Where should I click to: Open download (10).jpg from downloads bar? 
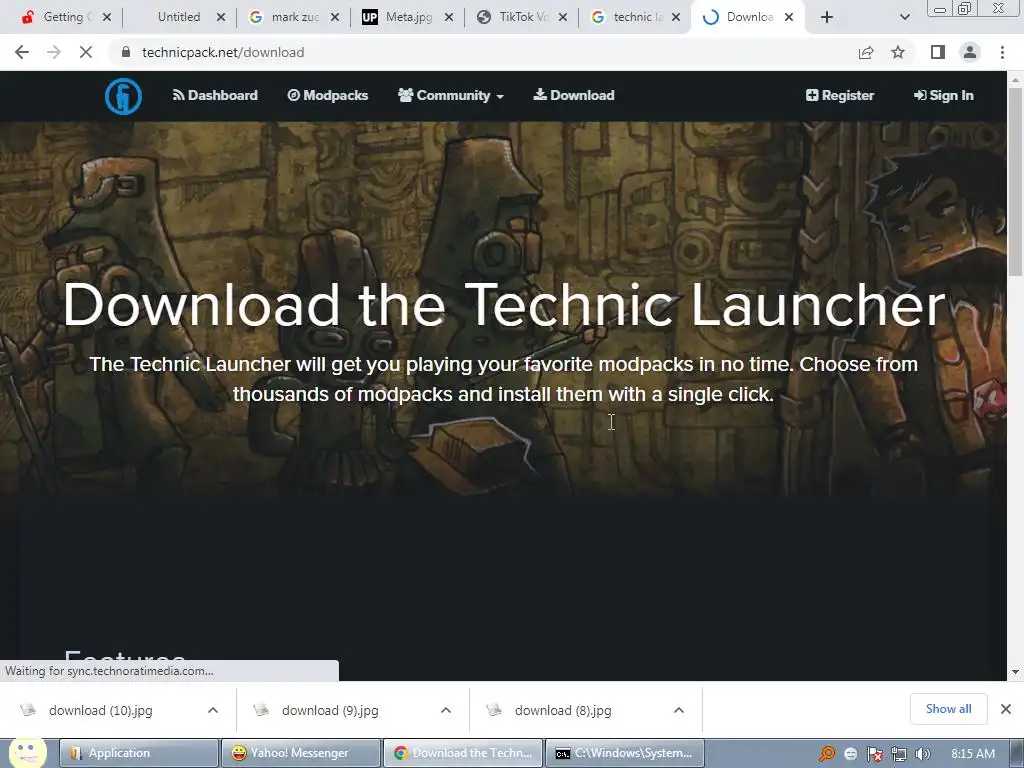tap(101, 710)
